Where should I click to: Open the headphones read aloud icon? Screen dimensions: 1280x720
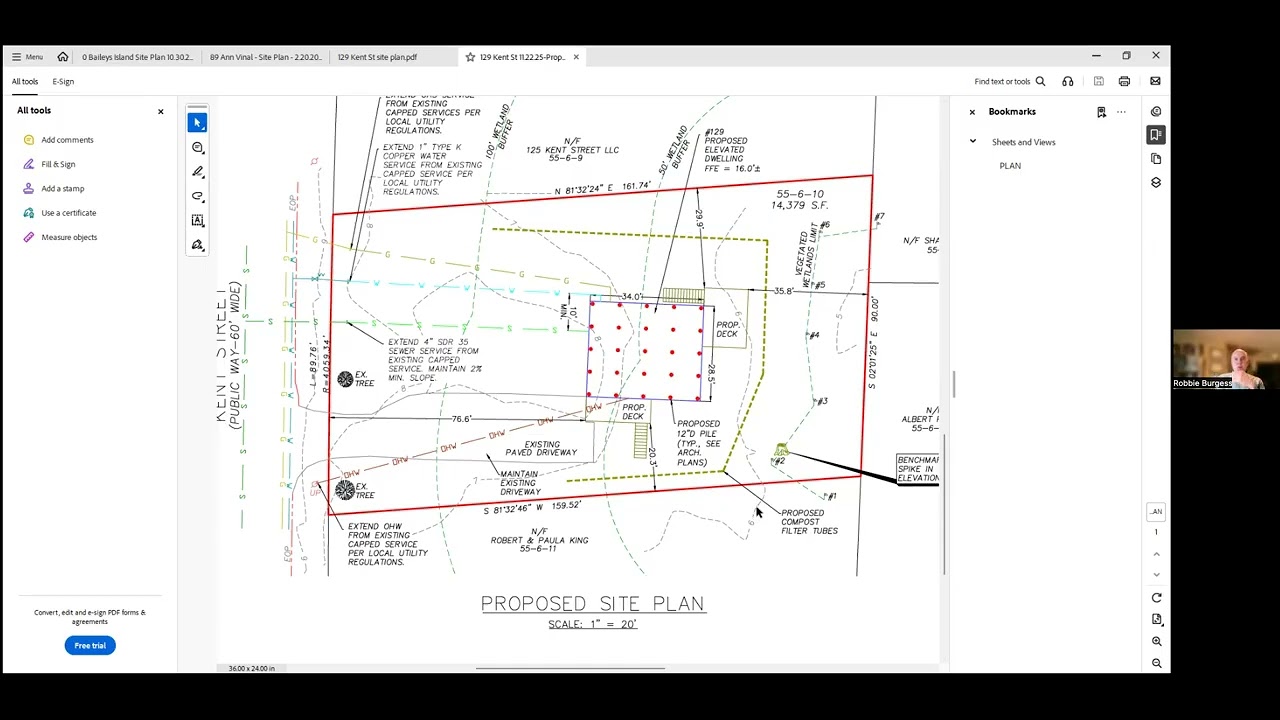(x=1068, y=81)
